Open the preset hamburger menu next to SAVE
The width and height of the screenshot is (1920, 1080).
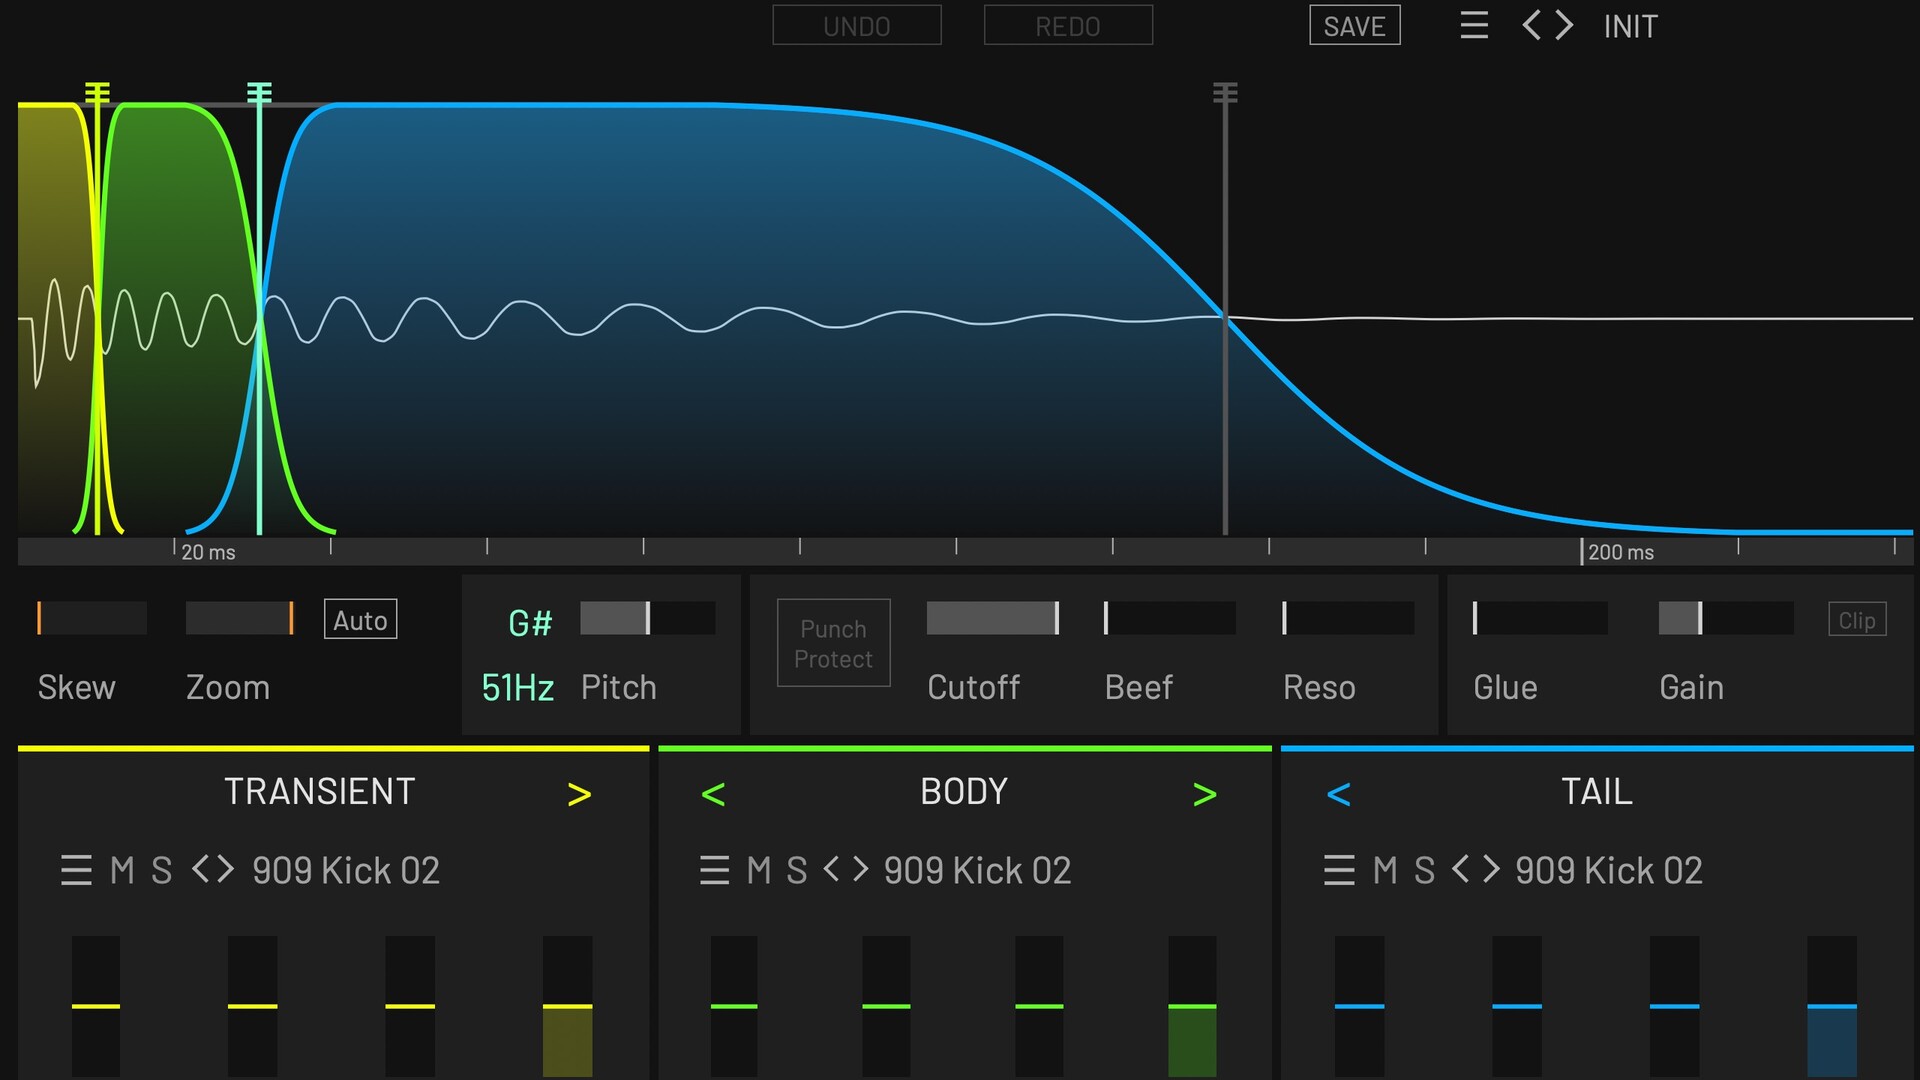click(x=1474, y=25)
